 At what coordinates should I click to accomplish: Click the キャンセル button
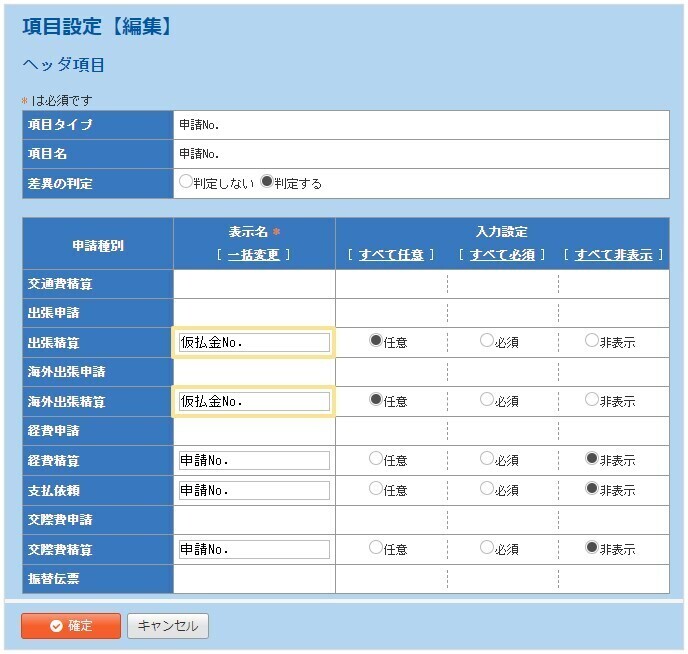[168, 626]
